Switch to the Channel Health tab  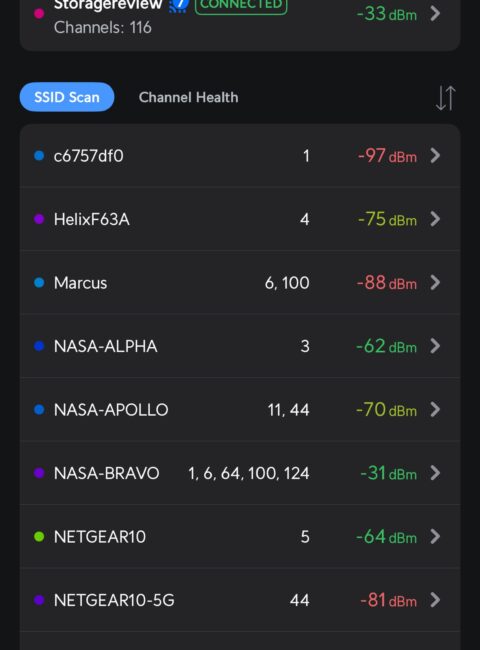point(189,97)
